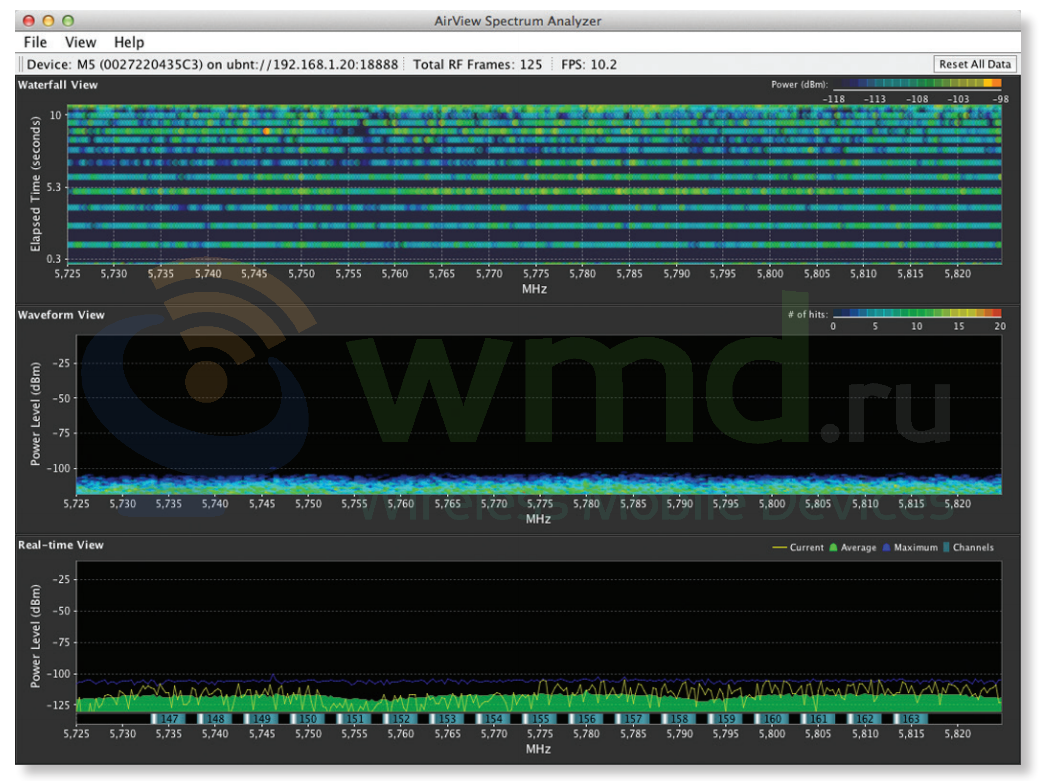Select channel 163 marker in Real-time View

tap(908, 719)
